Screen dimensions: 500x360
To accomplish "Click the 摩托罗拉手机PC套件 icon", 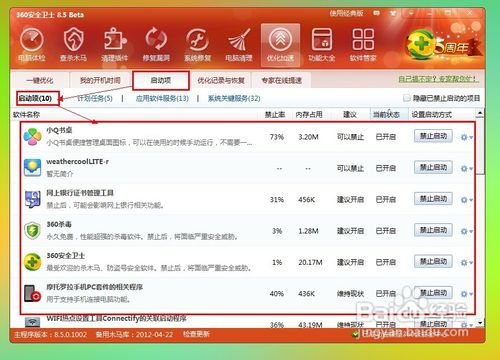I will coord(32,293).
